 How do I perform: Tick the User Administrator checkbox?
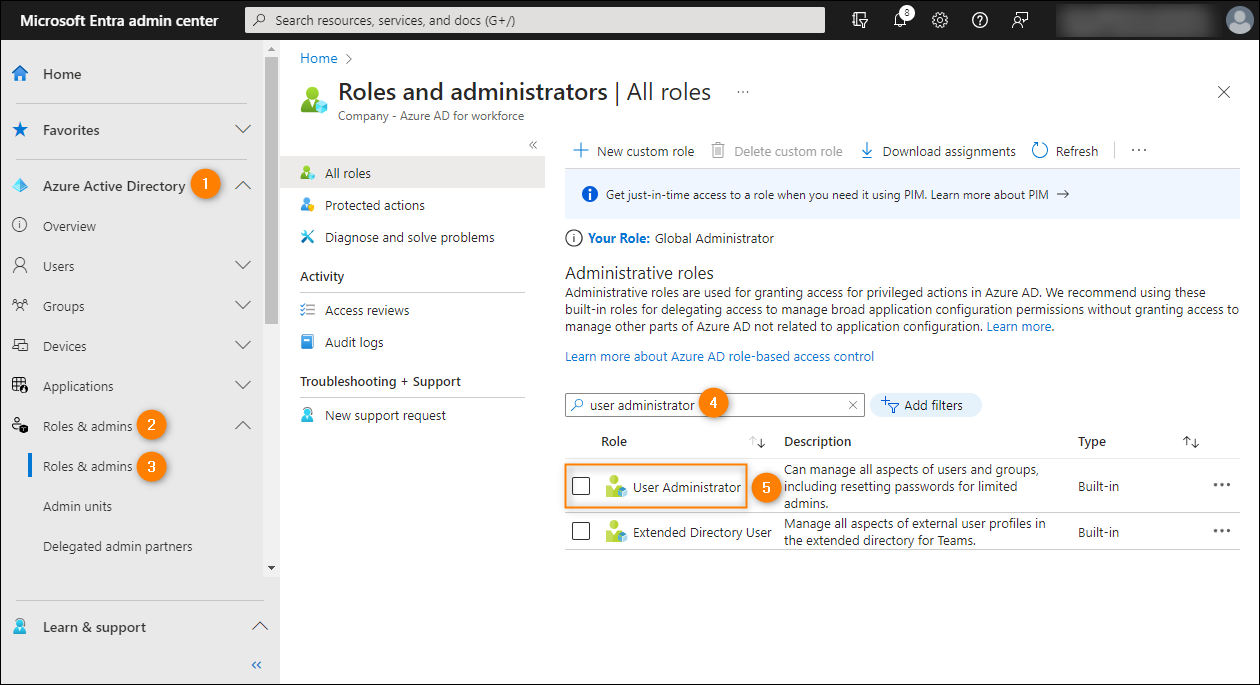581,486
